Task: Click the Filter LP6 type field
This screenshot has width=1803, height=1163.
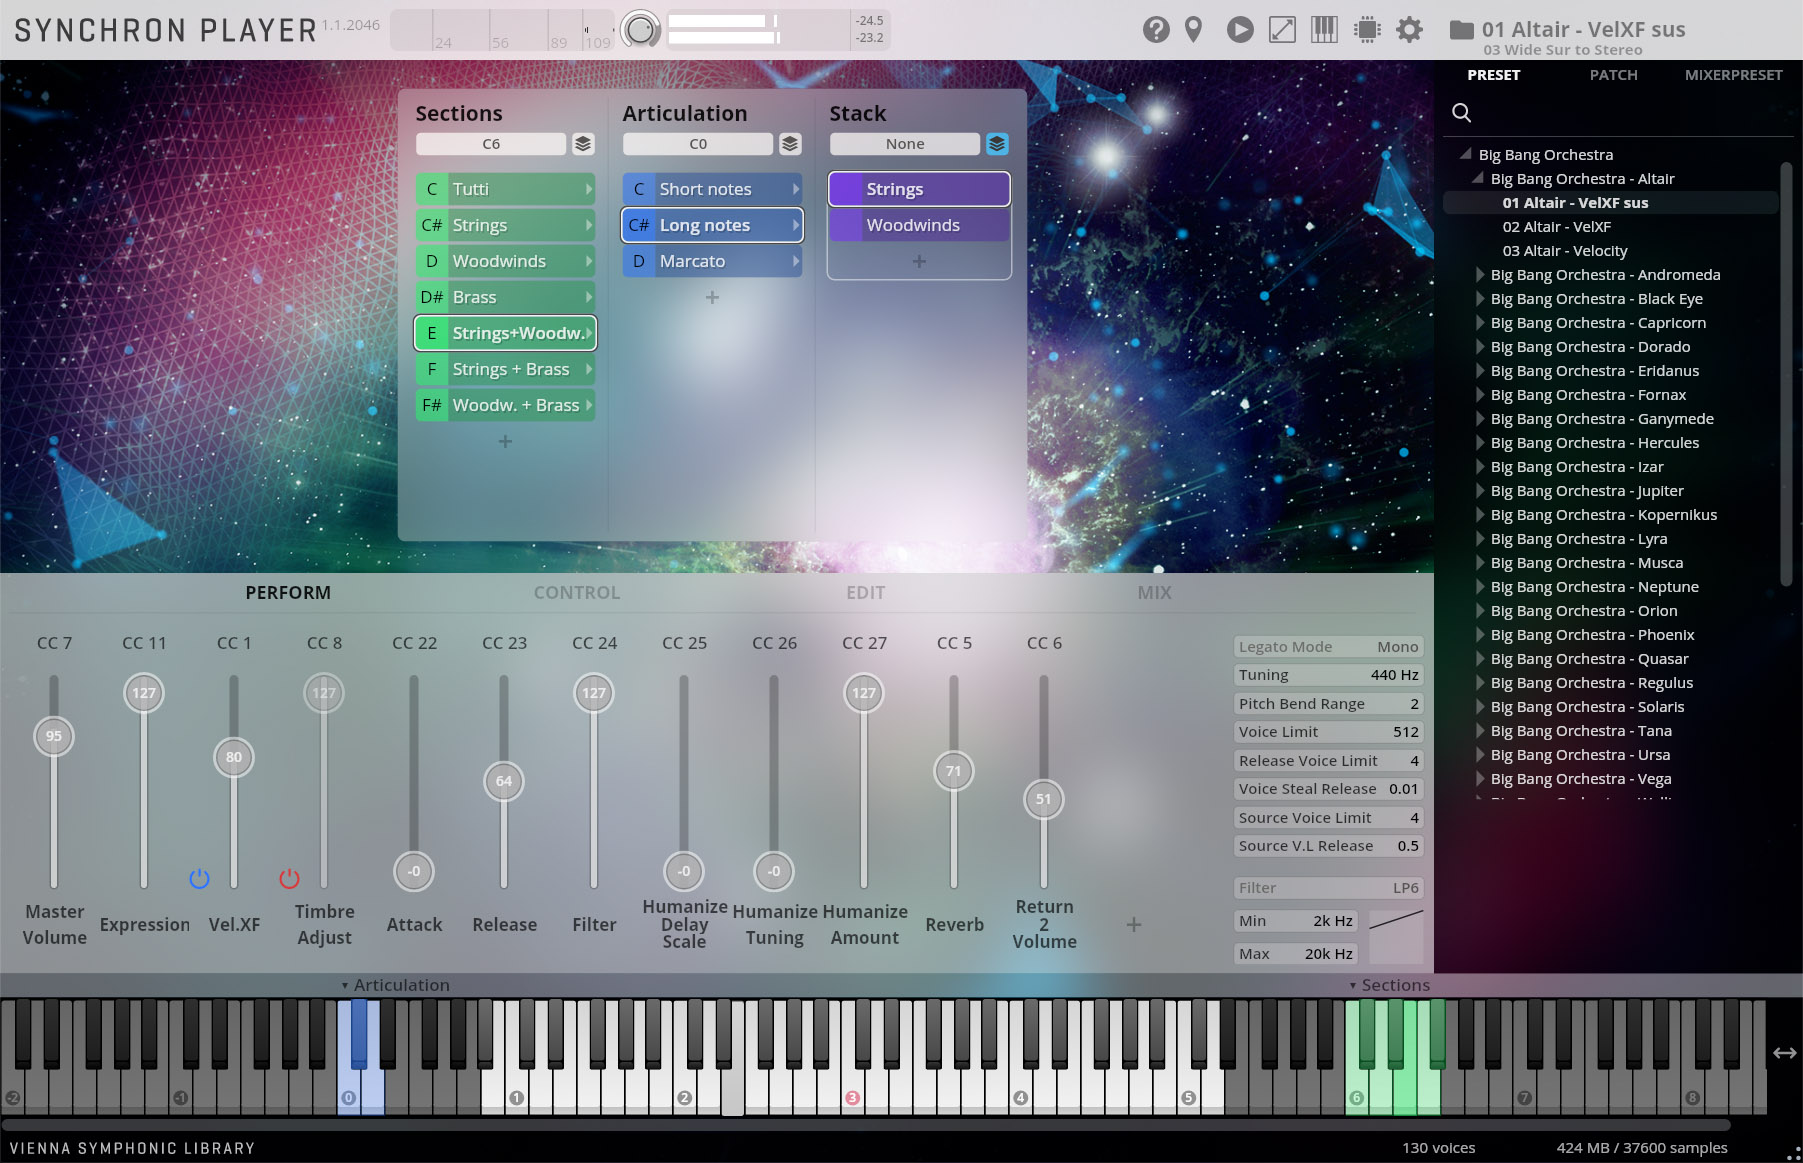Action: coord(1328,888)
